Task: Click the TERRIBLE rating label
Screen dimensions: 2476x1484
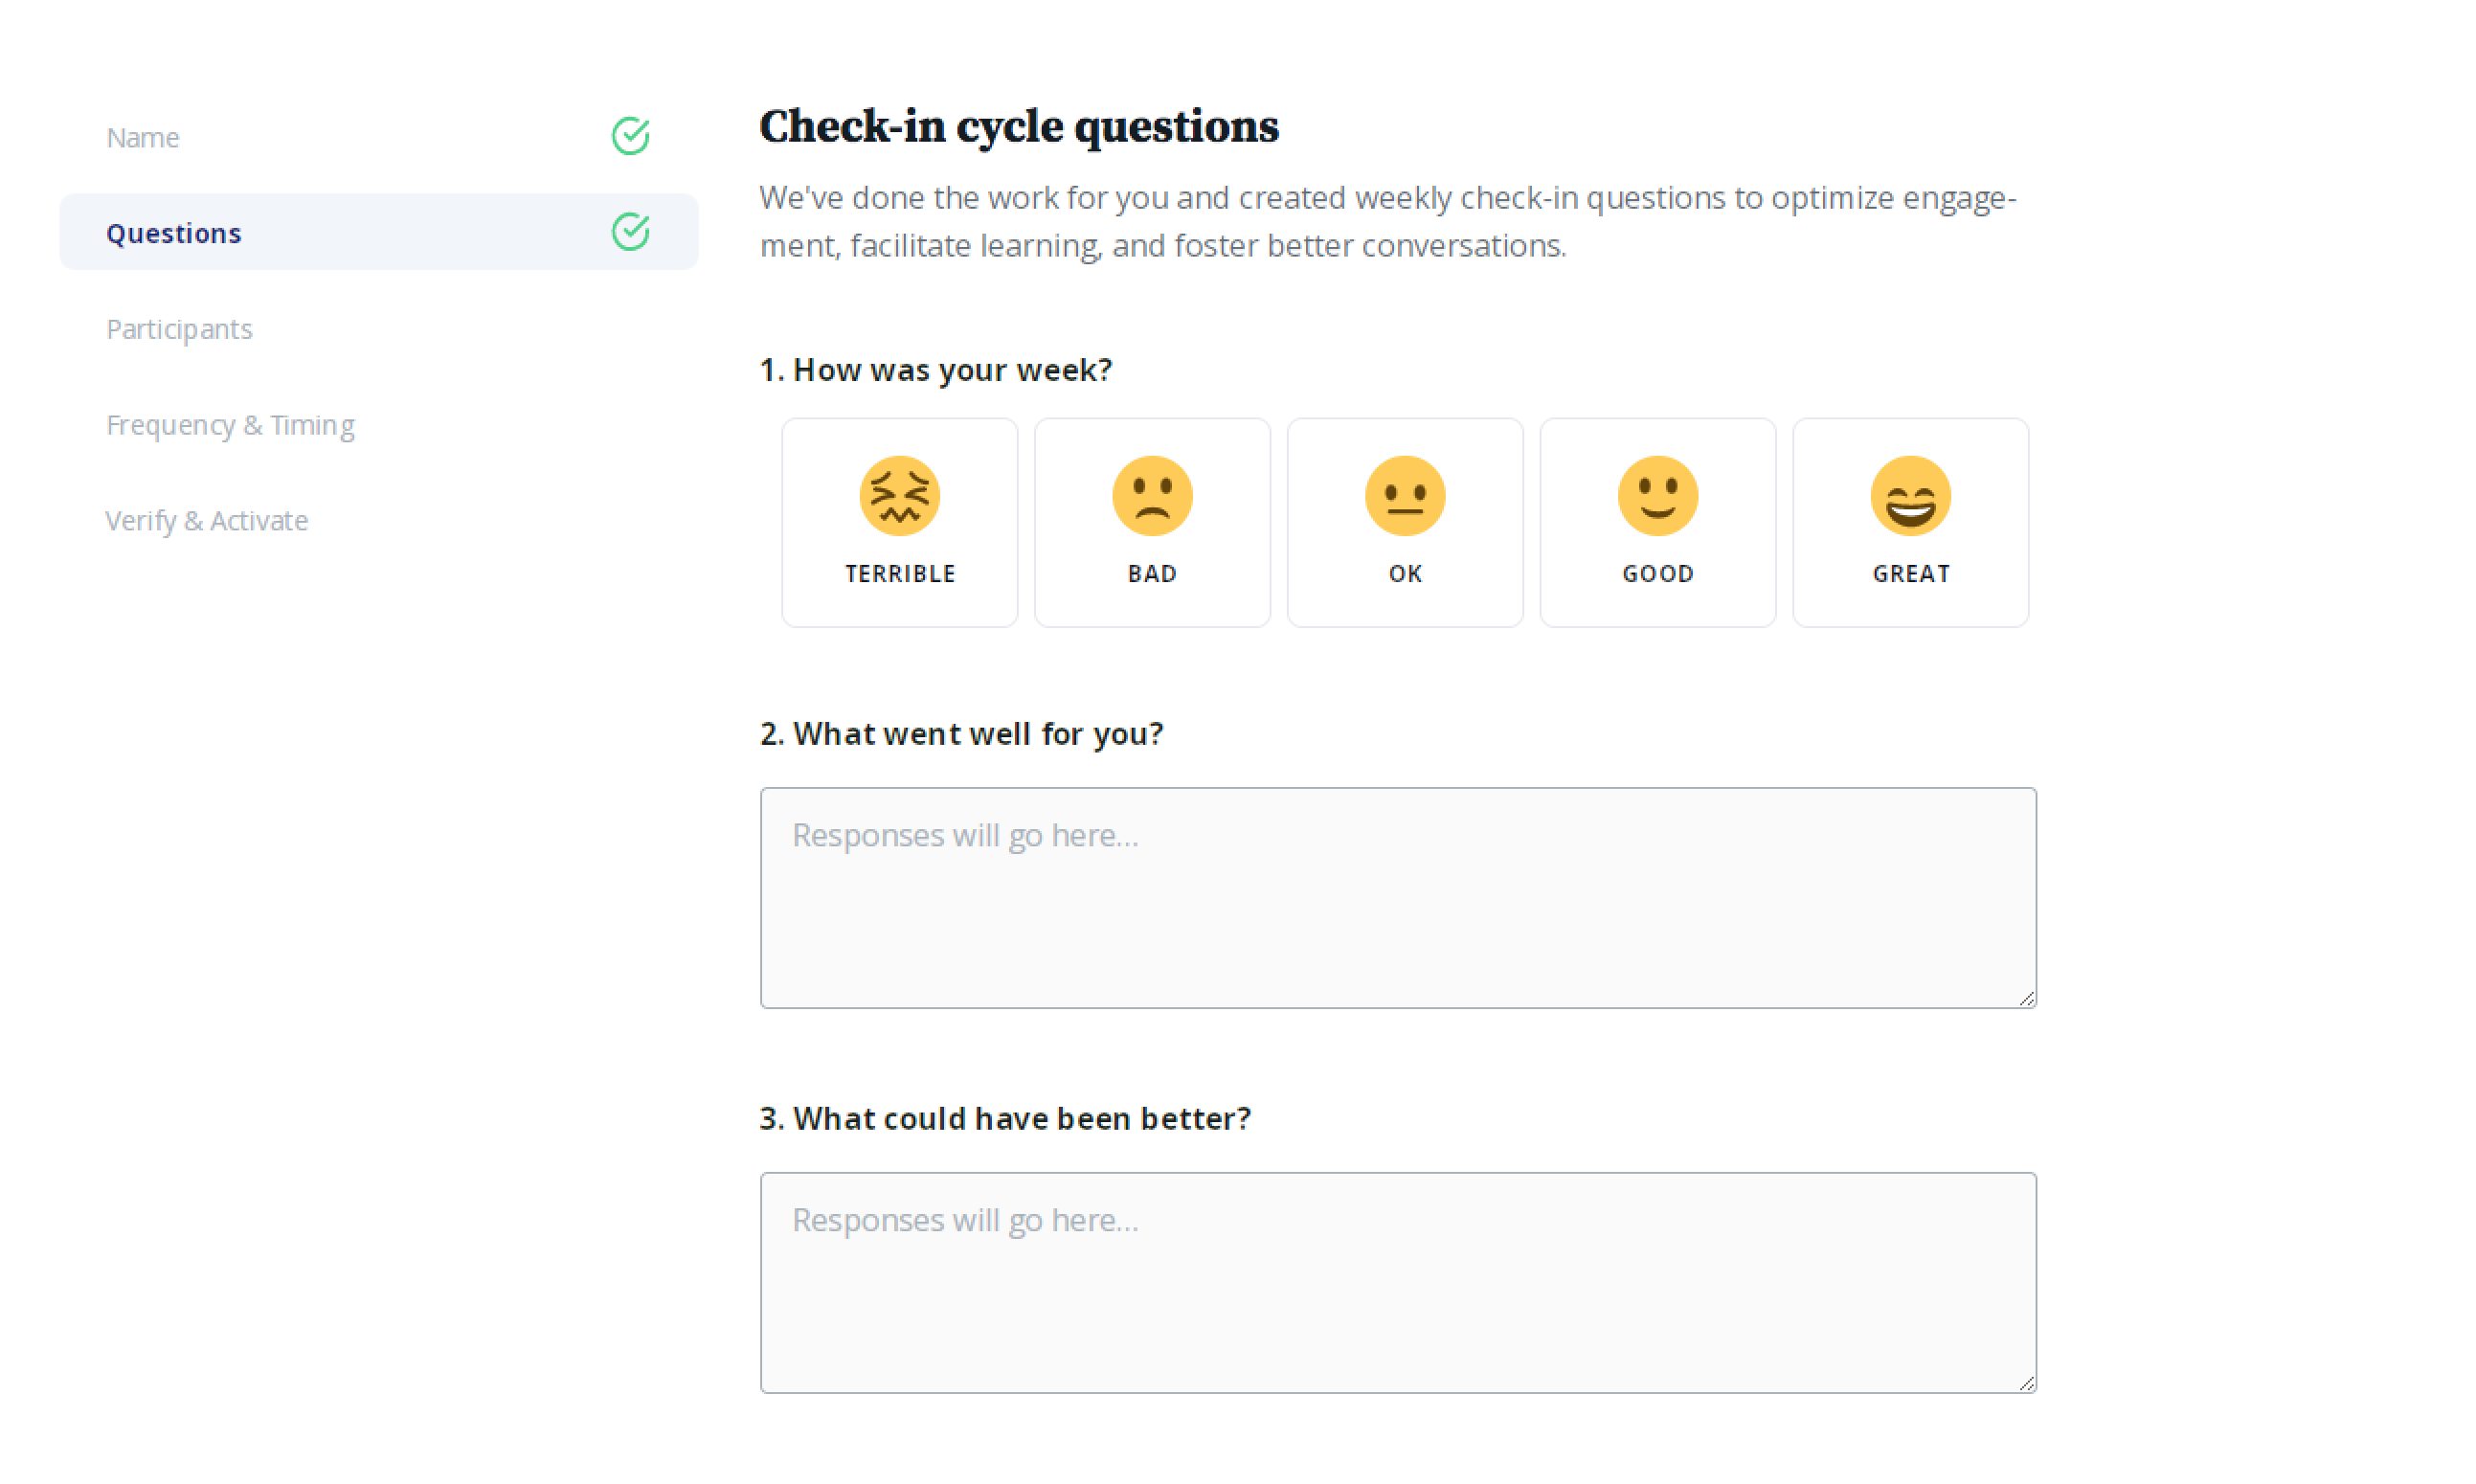Action: [900, 574]
